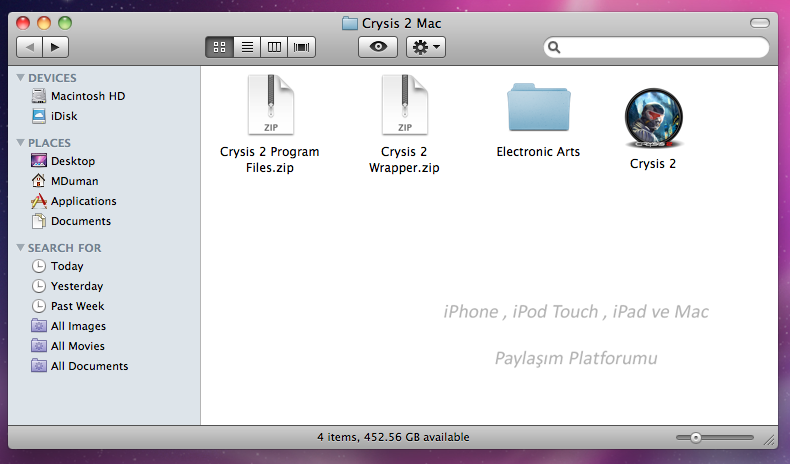Click the Today label
This screenshot has width=790, height=464.
pyautogui.click(x=67, y=266)
